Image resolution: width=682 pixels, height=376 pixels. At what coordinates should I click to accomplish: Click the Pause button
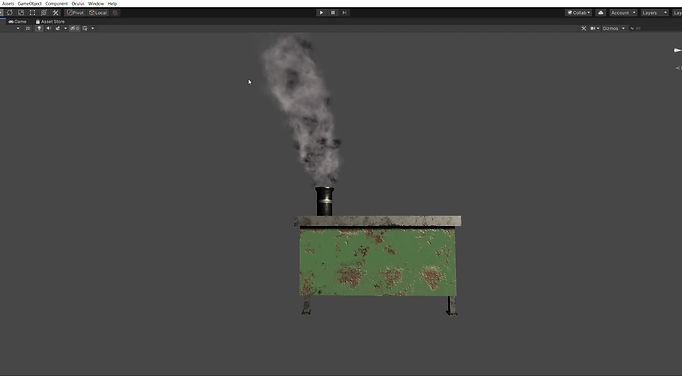tap(333, 13)
